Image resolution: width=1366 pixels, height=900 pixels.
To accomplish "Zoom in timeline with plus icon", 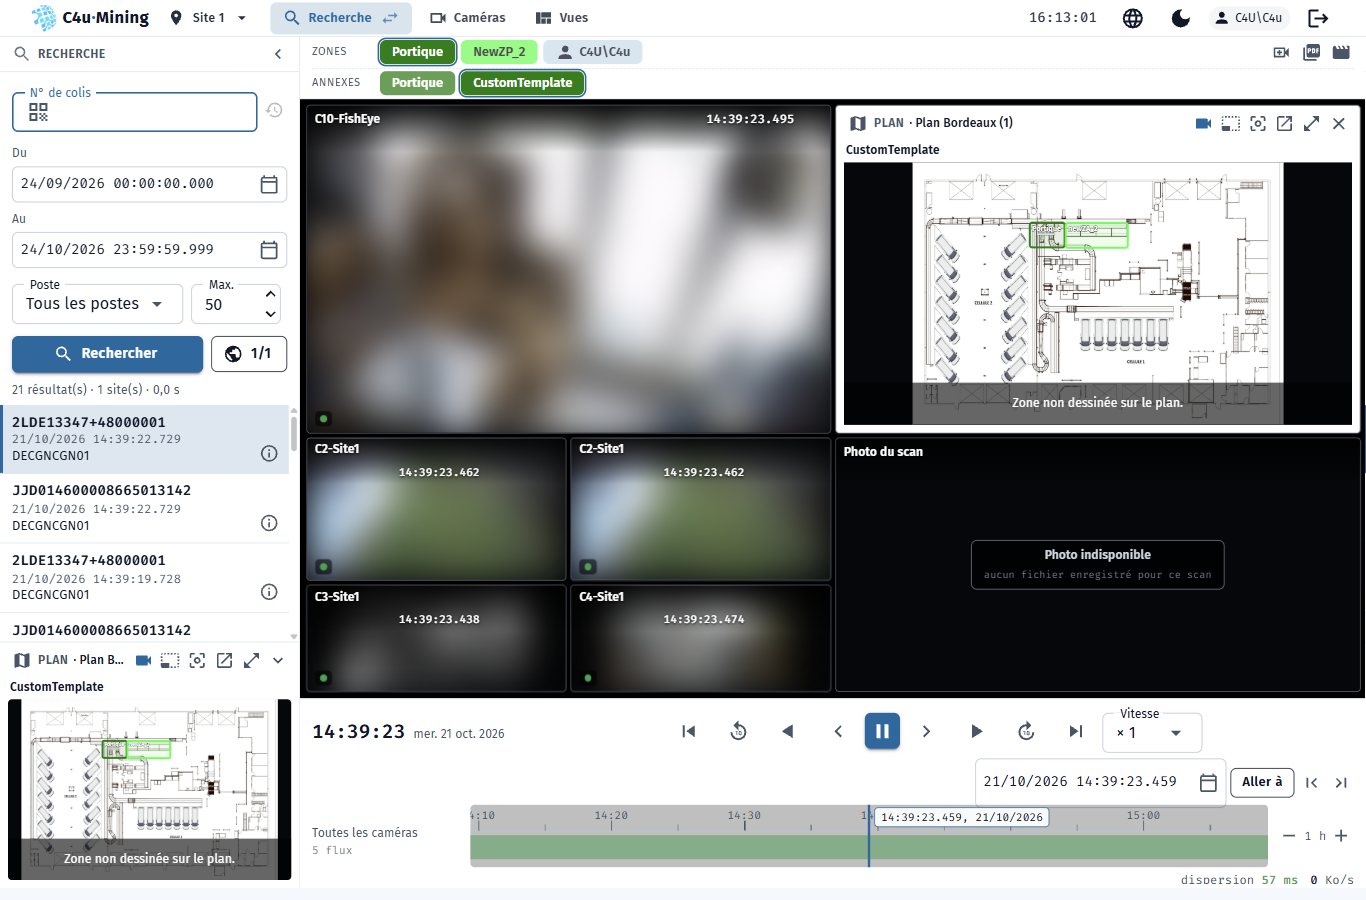I will [x=1342, y=836].
